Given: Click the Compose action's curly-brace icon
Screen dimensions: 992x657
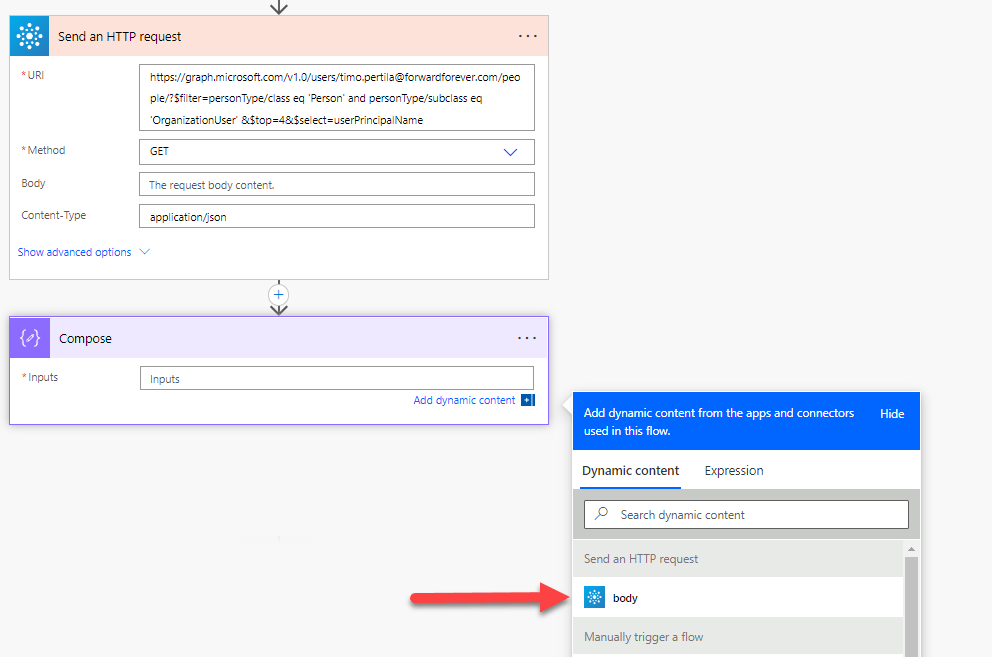Looking at the screenshot, I should coord(30,338).
